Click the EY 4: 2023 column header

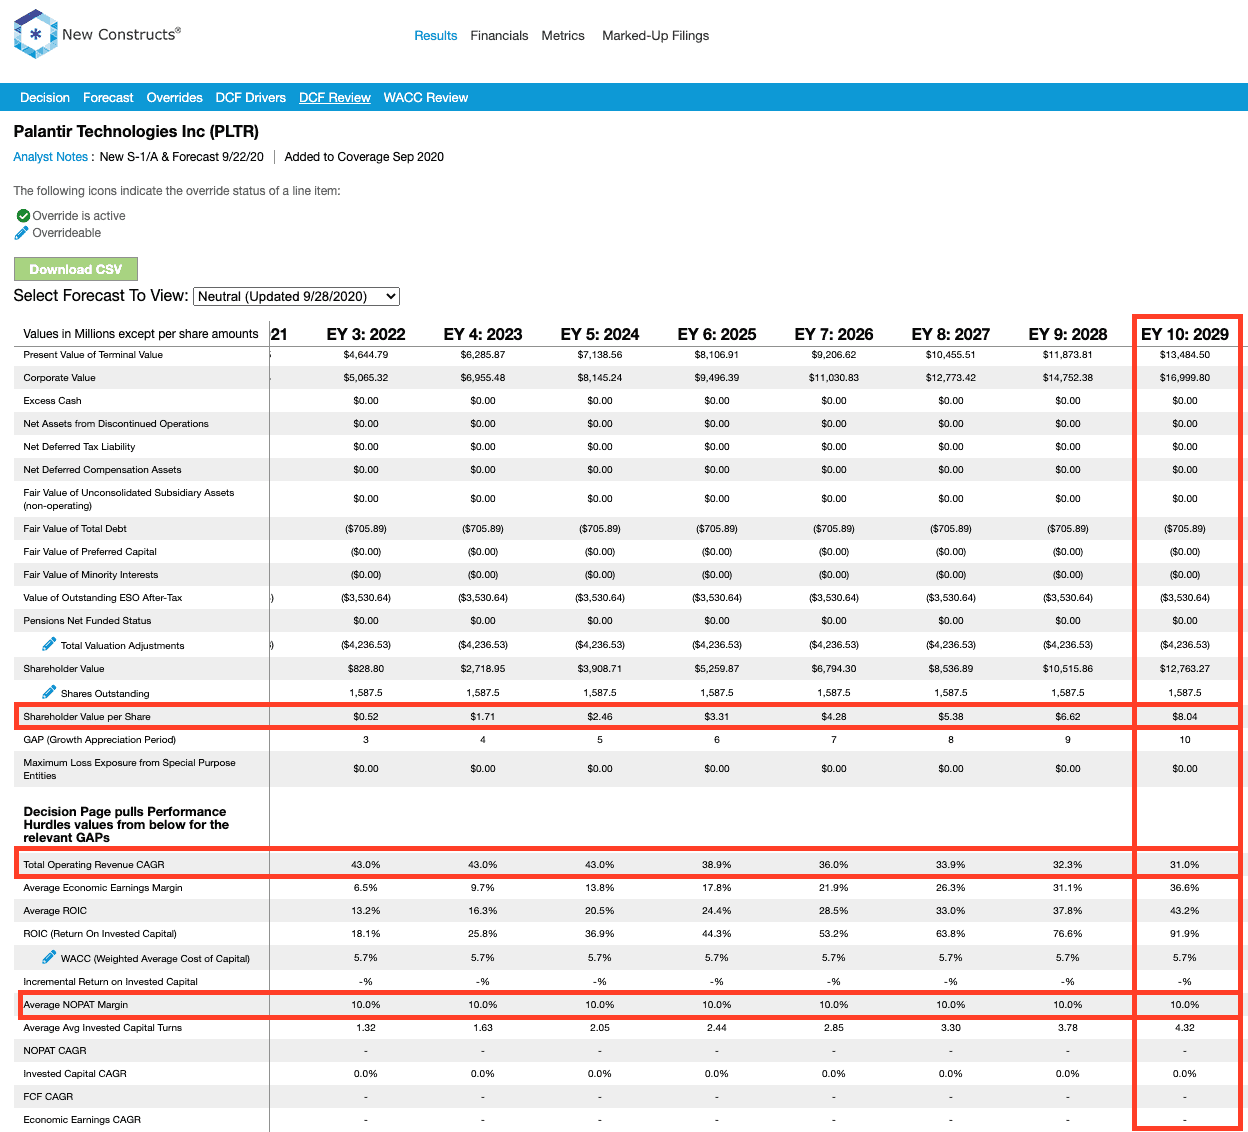pyautogui.click(x=483, y=334)
